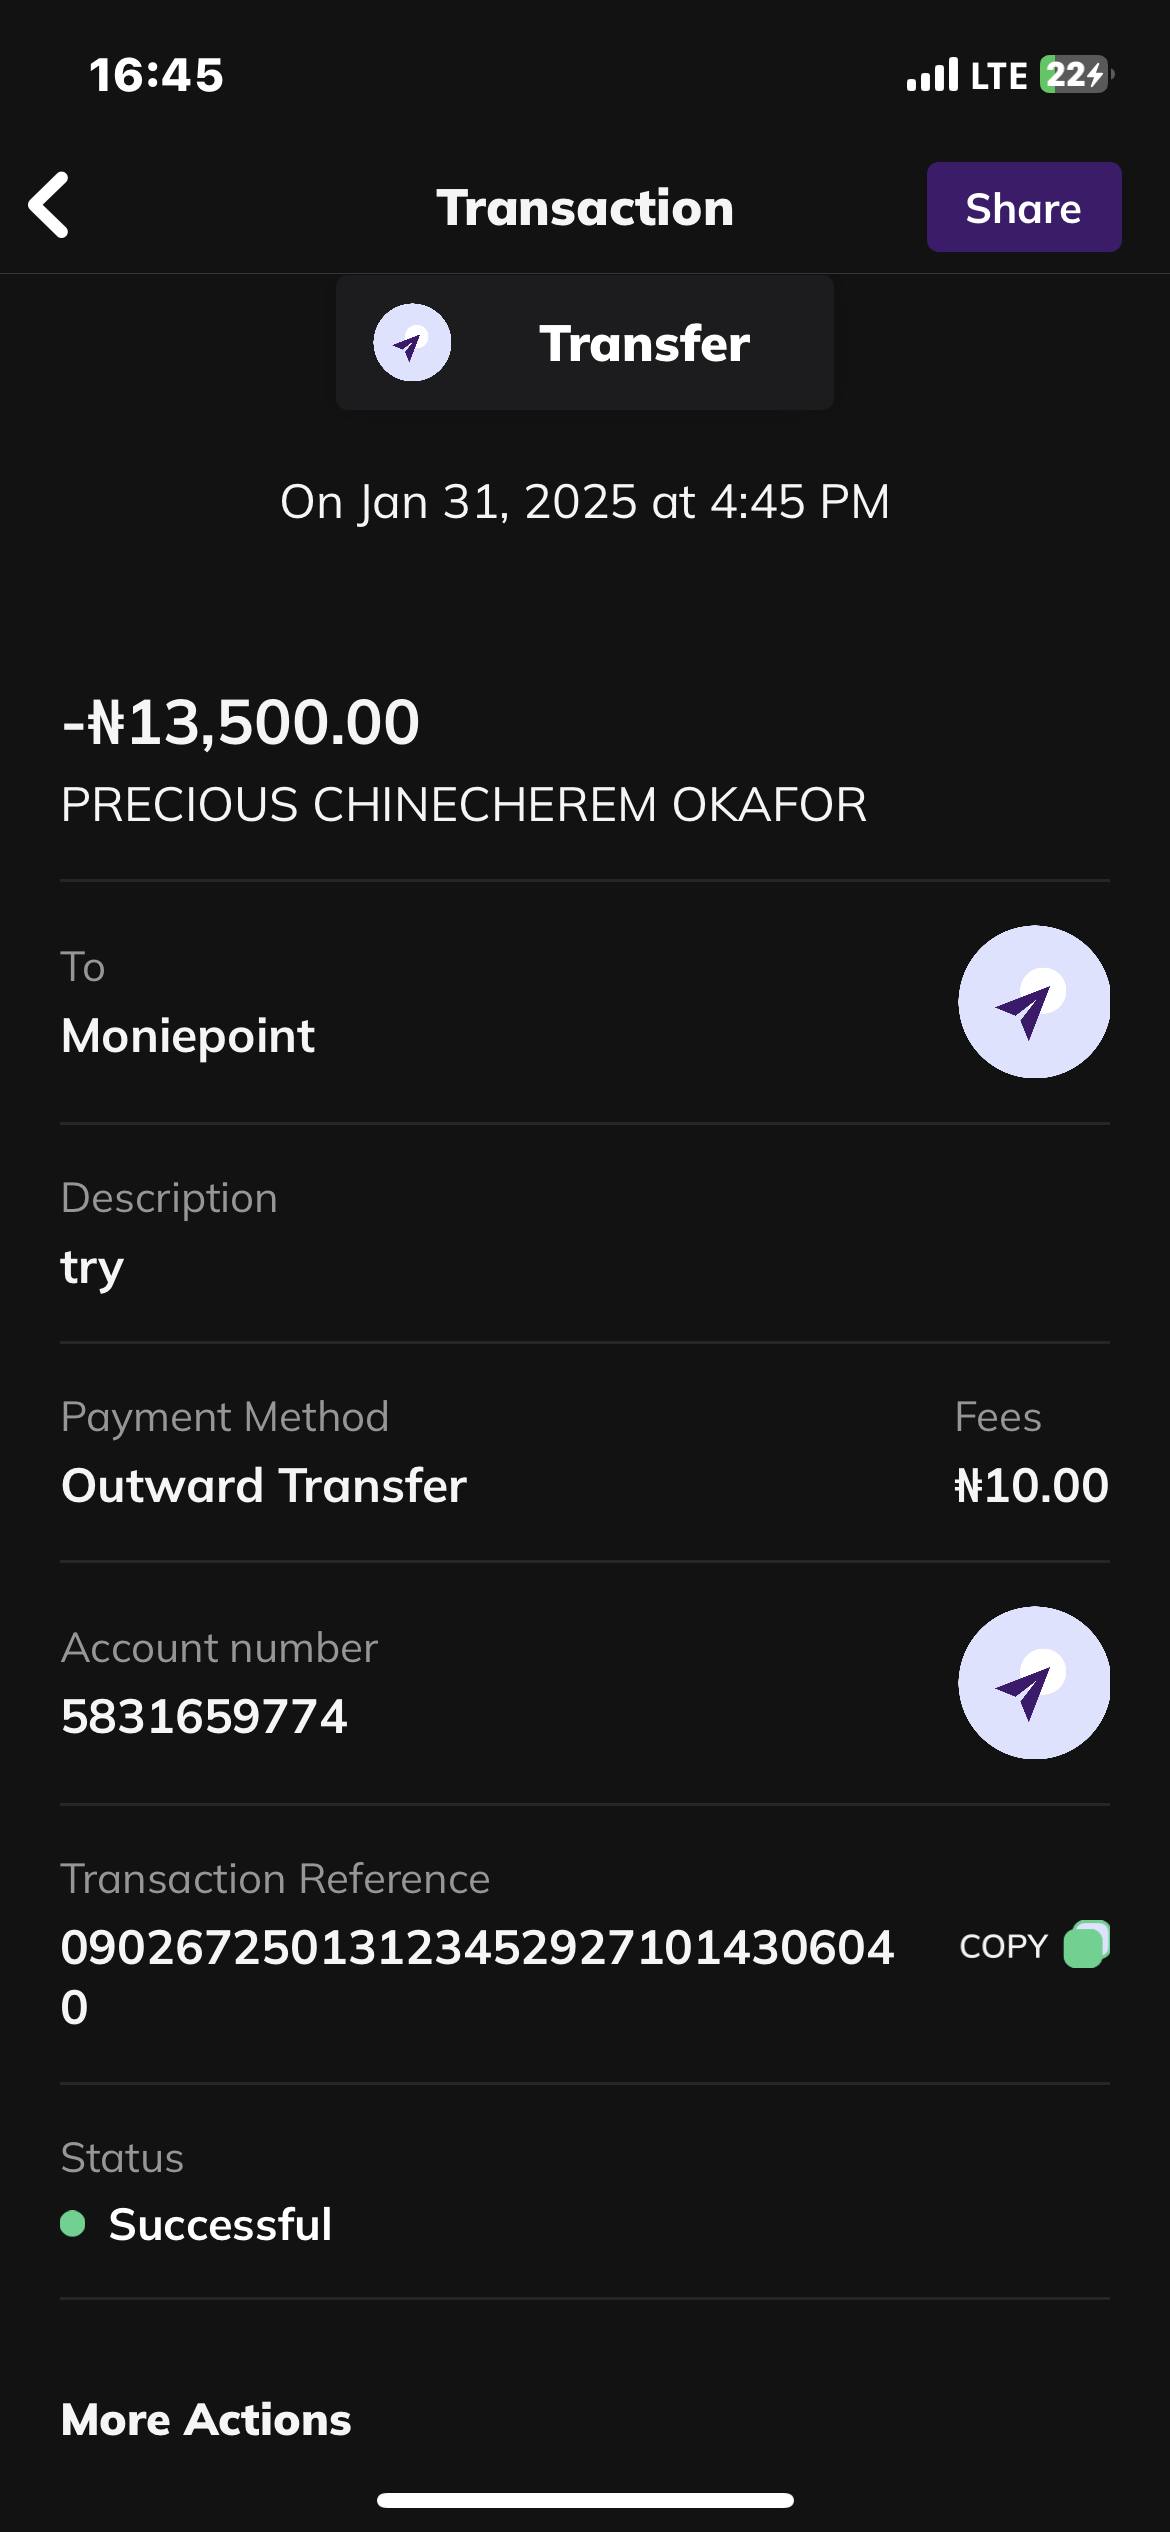Tap the long transaction reference number
The image size is (1170, 2532).
[477, 1948]
